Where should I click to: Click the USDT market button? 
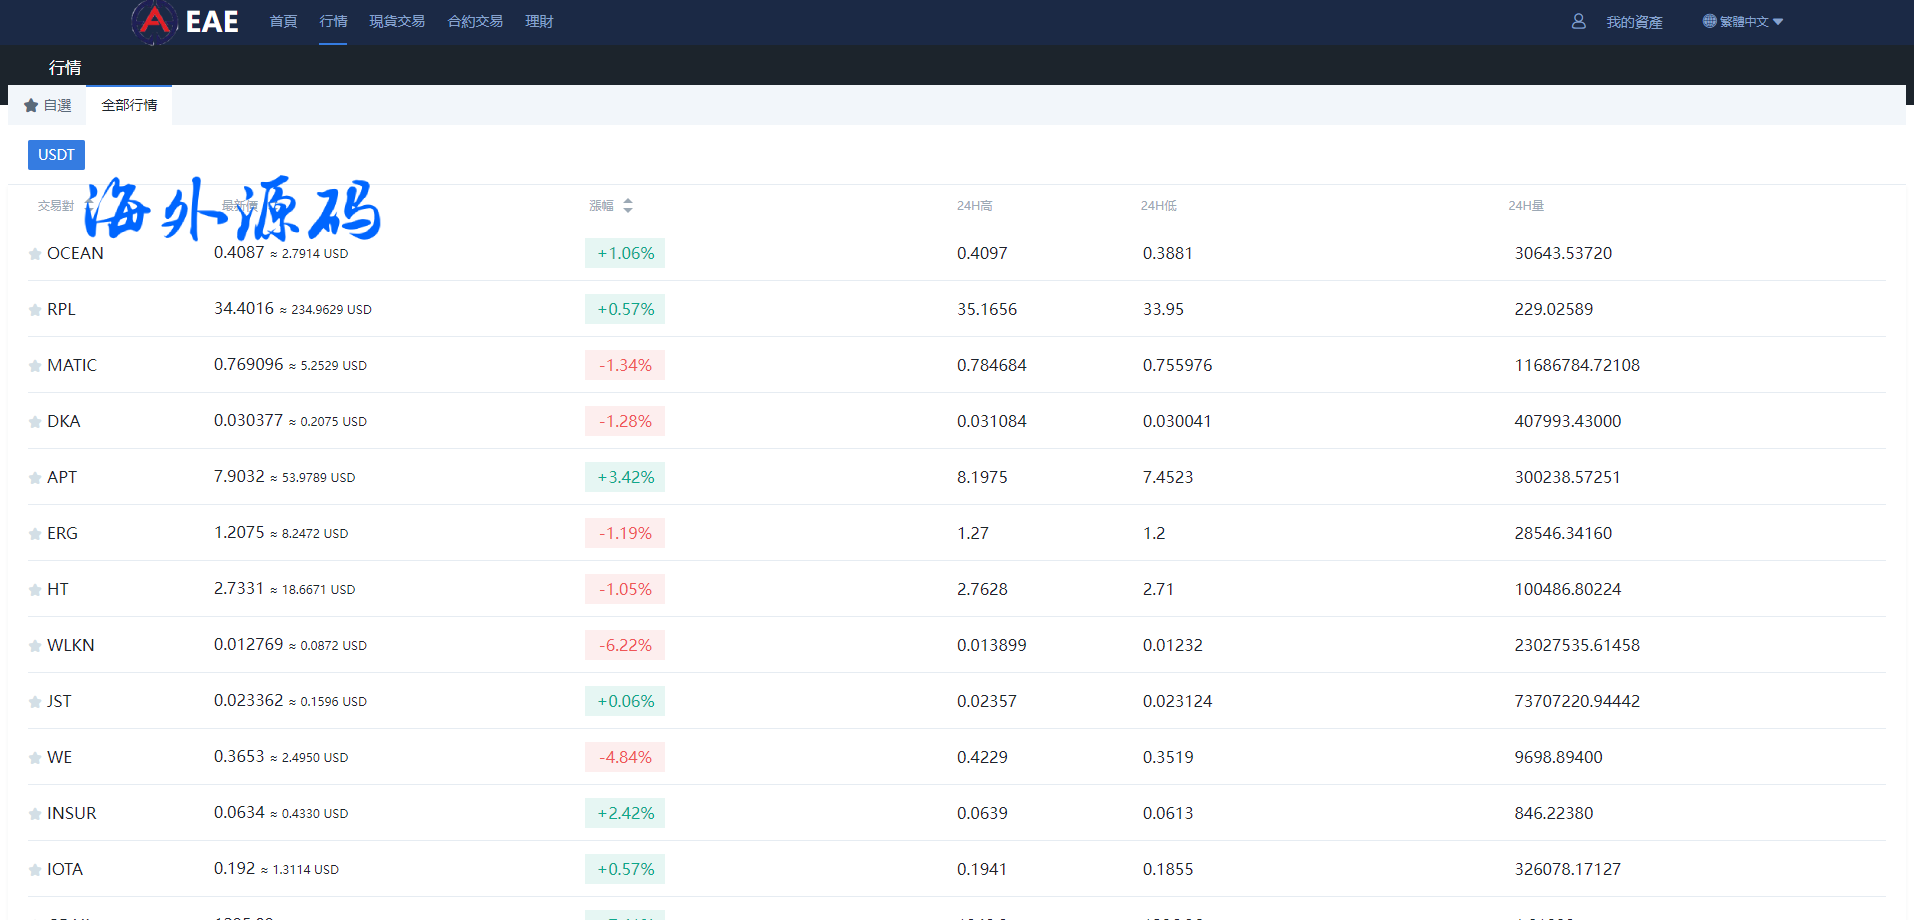pyautogui.click(x=56, y=155)
